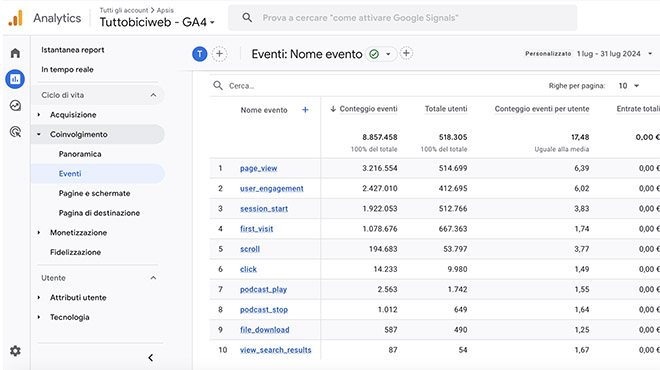The image size is (660, 370).
Task: Add a comparison with dashed plus icon
Action: click(x=219, y=54)
